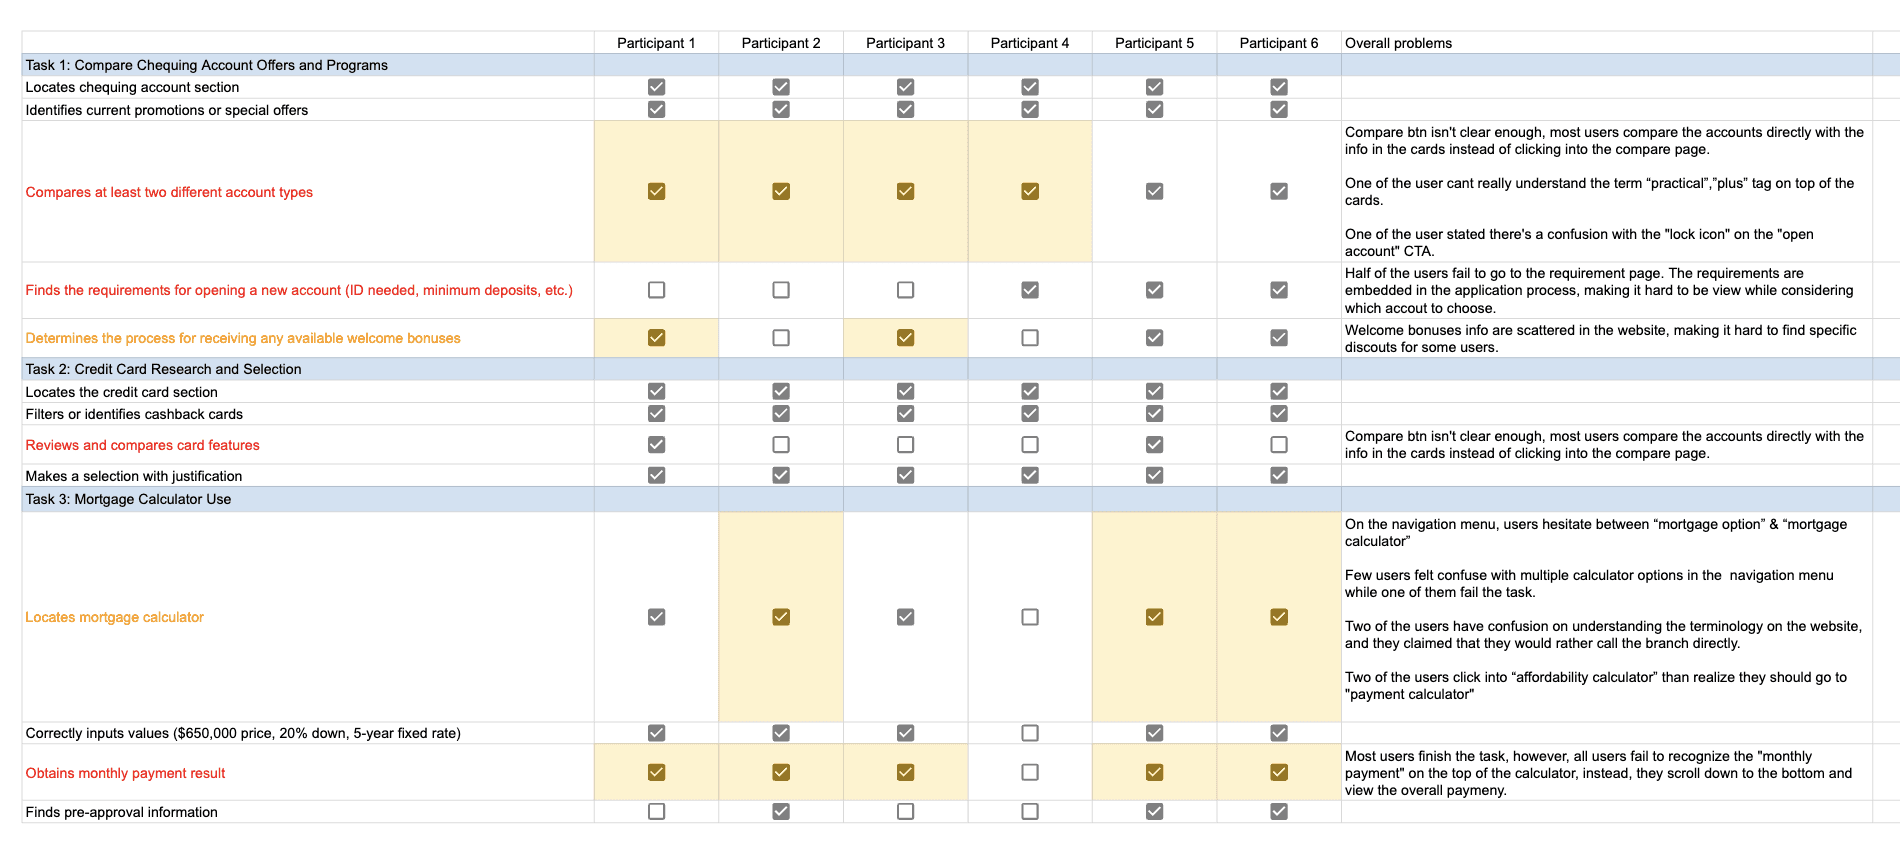Check Participant 4 Finds pre-approval information
This screenshot has width=1900, height=854.
tap(1030, 811)
